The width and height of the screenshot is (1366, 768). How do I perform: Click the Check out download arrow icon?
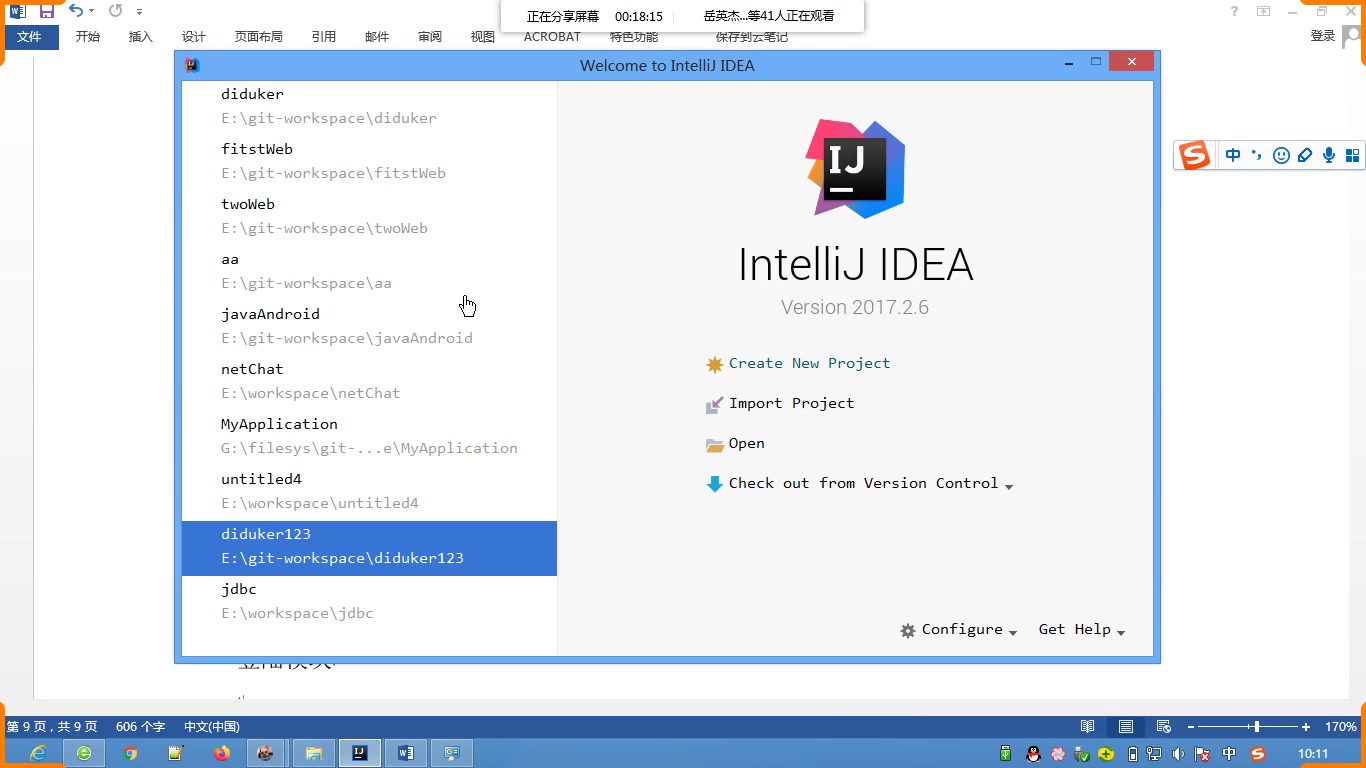[x=714, y=484]
